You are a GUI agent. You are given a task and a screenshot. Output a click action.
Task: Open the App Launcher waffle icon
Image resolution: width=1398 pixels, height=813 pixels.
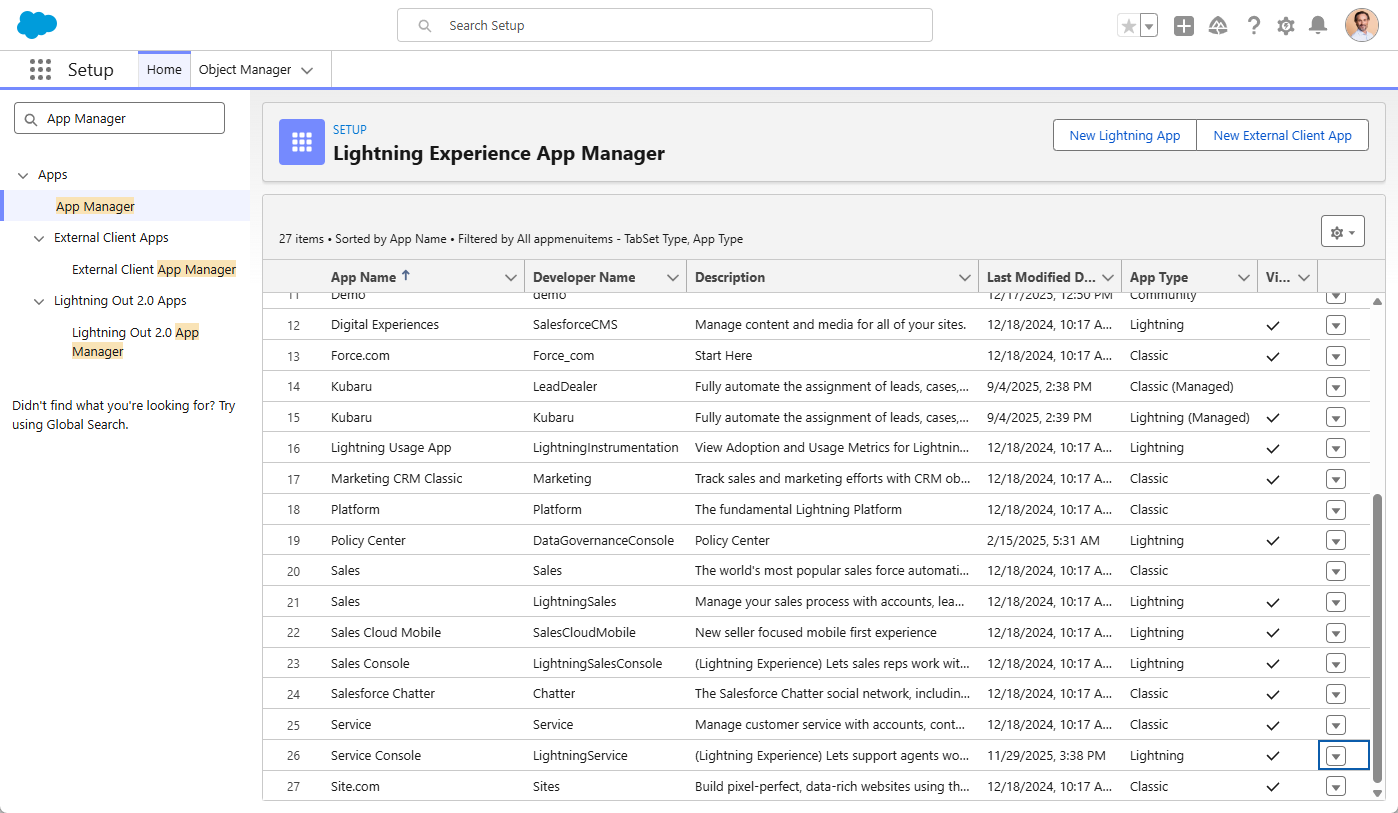click(40, 70)
